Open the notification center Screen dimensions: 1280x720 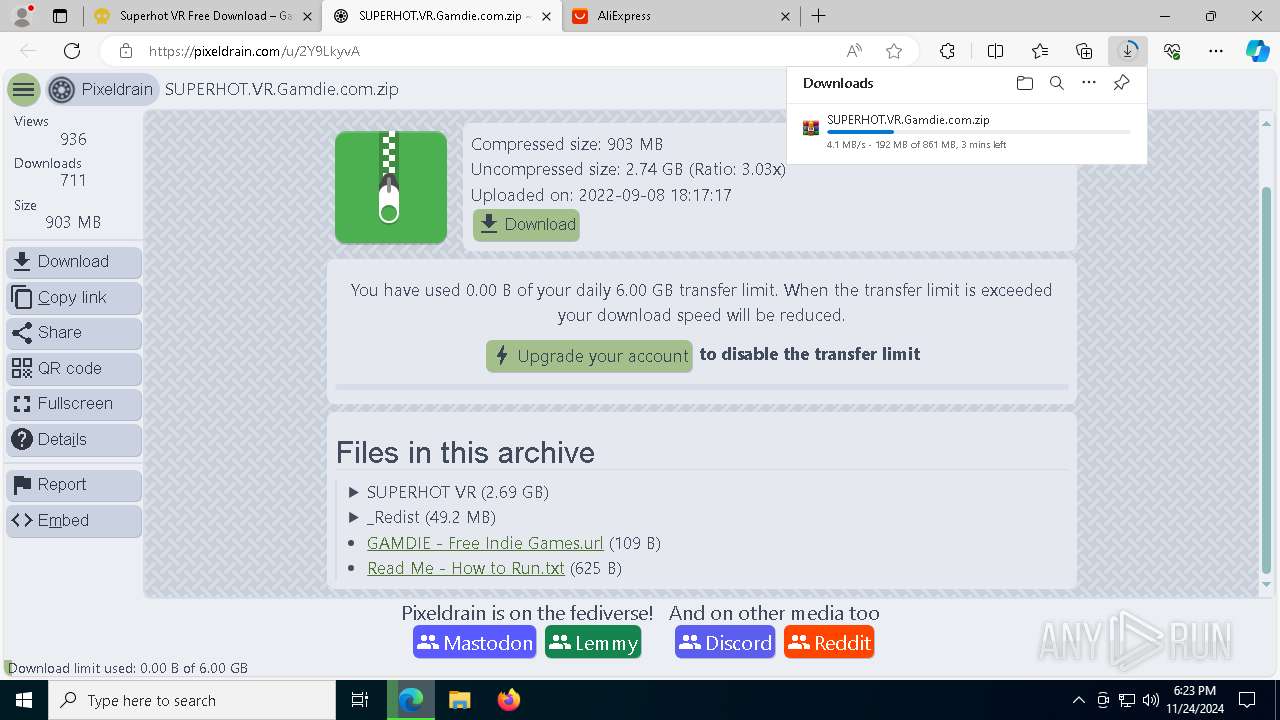[1247, 700]
